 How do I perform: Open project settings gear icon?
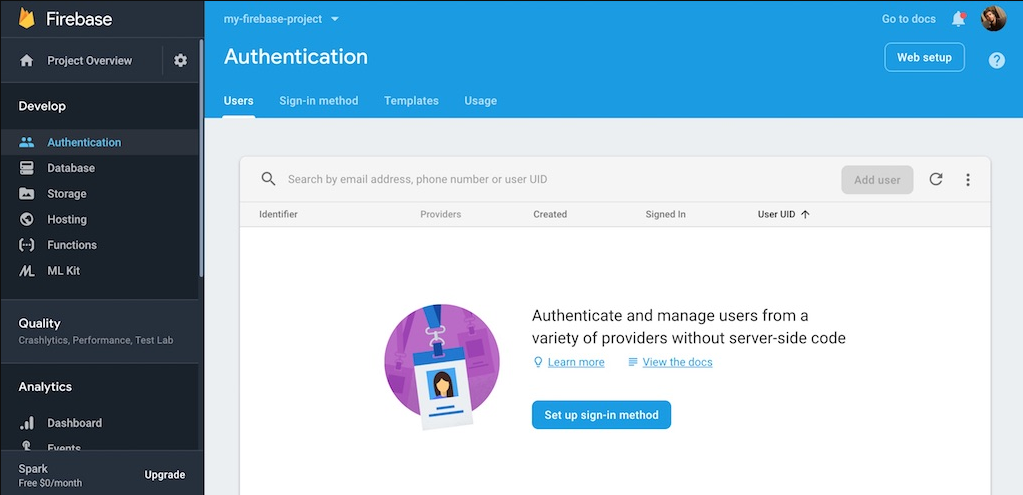[x=180, y=61]
